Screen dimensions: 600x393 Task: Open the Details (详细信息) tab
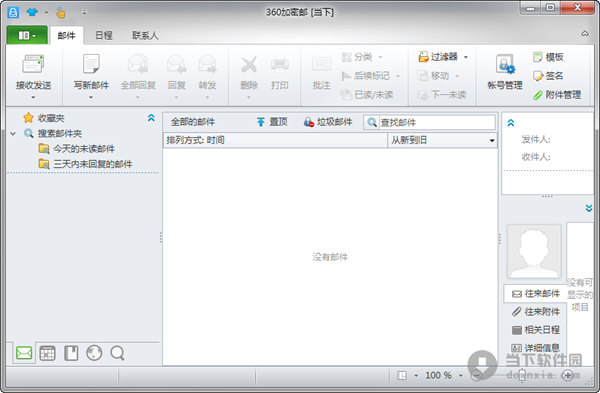pyautogui.click(x=536, y=348)
